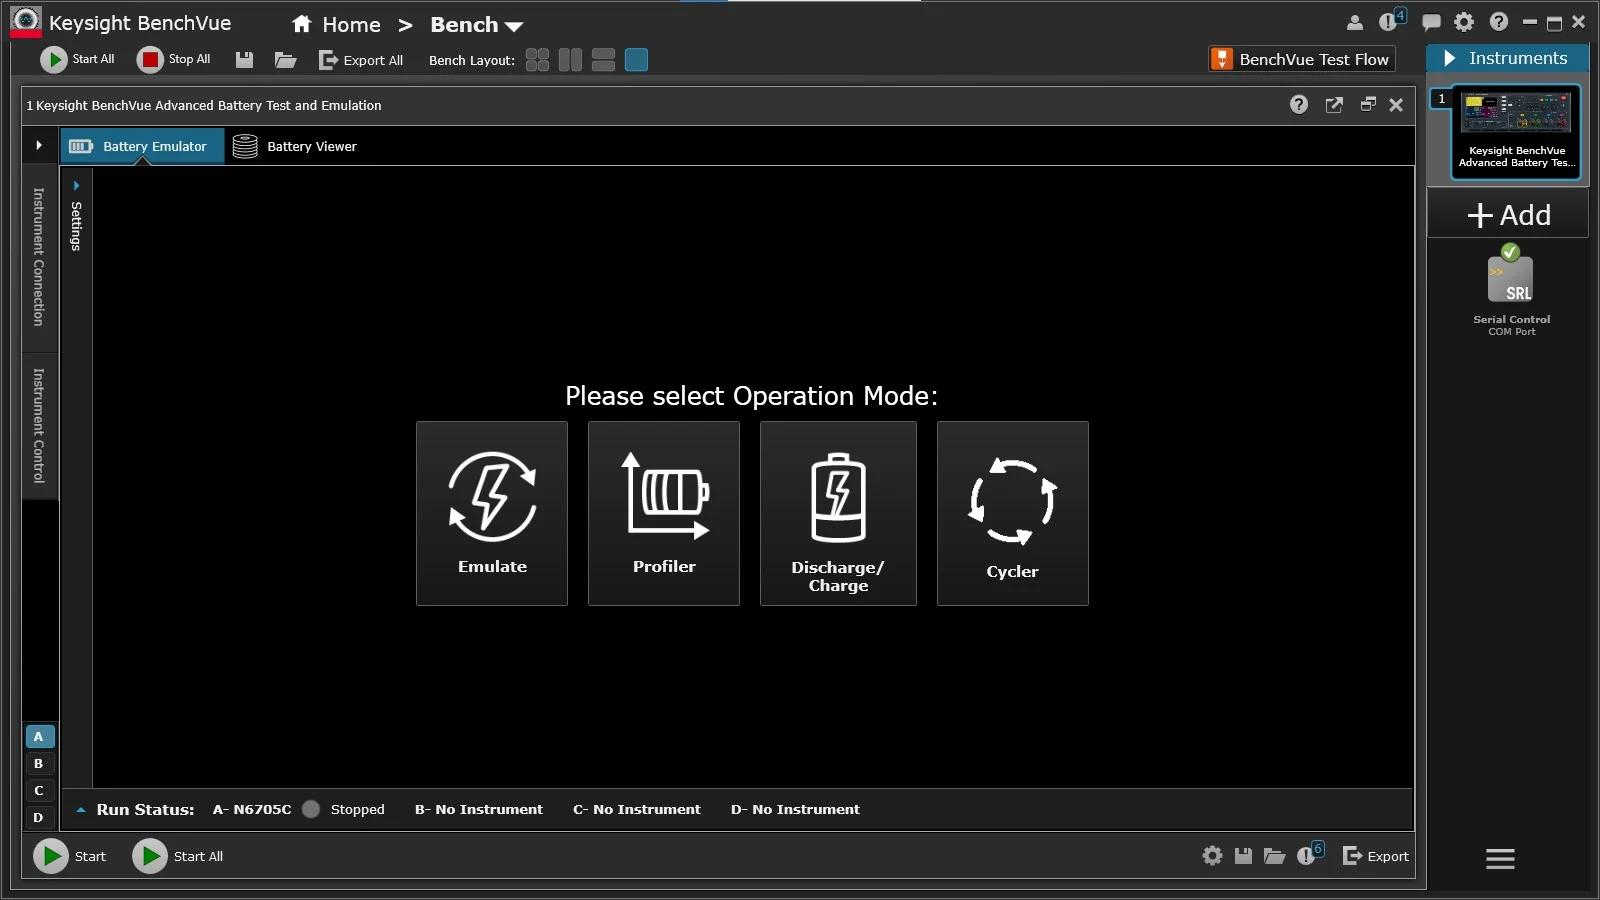Screen dimensions: 1600x900
Task: Open the user account icon
Action: pos(1355,22)
